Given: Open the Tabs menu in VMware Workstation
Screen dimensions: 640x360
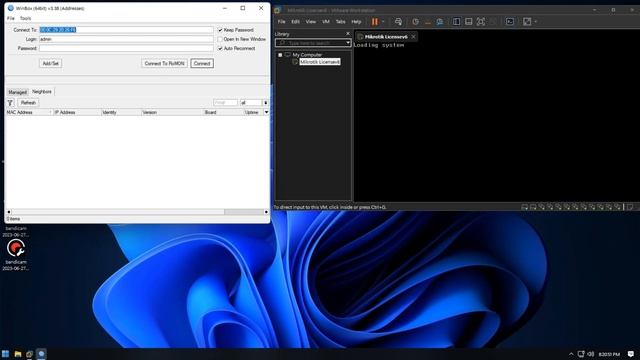Looking at the screenshot, I should point(340,22).
